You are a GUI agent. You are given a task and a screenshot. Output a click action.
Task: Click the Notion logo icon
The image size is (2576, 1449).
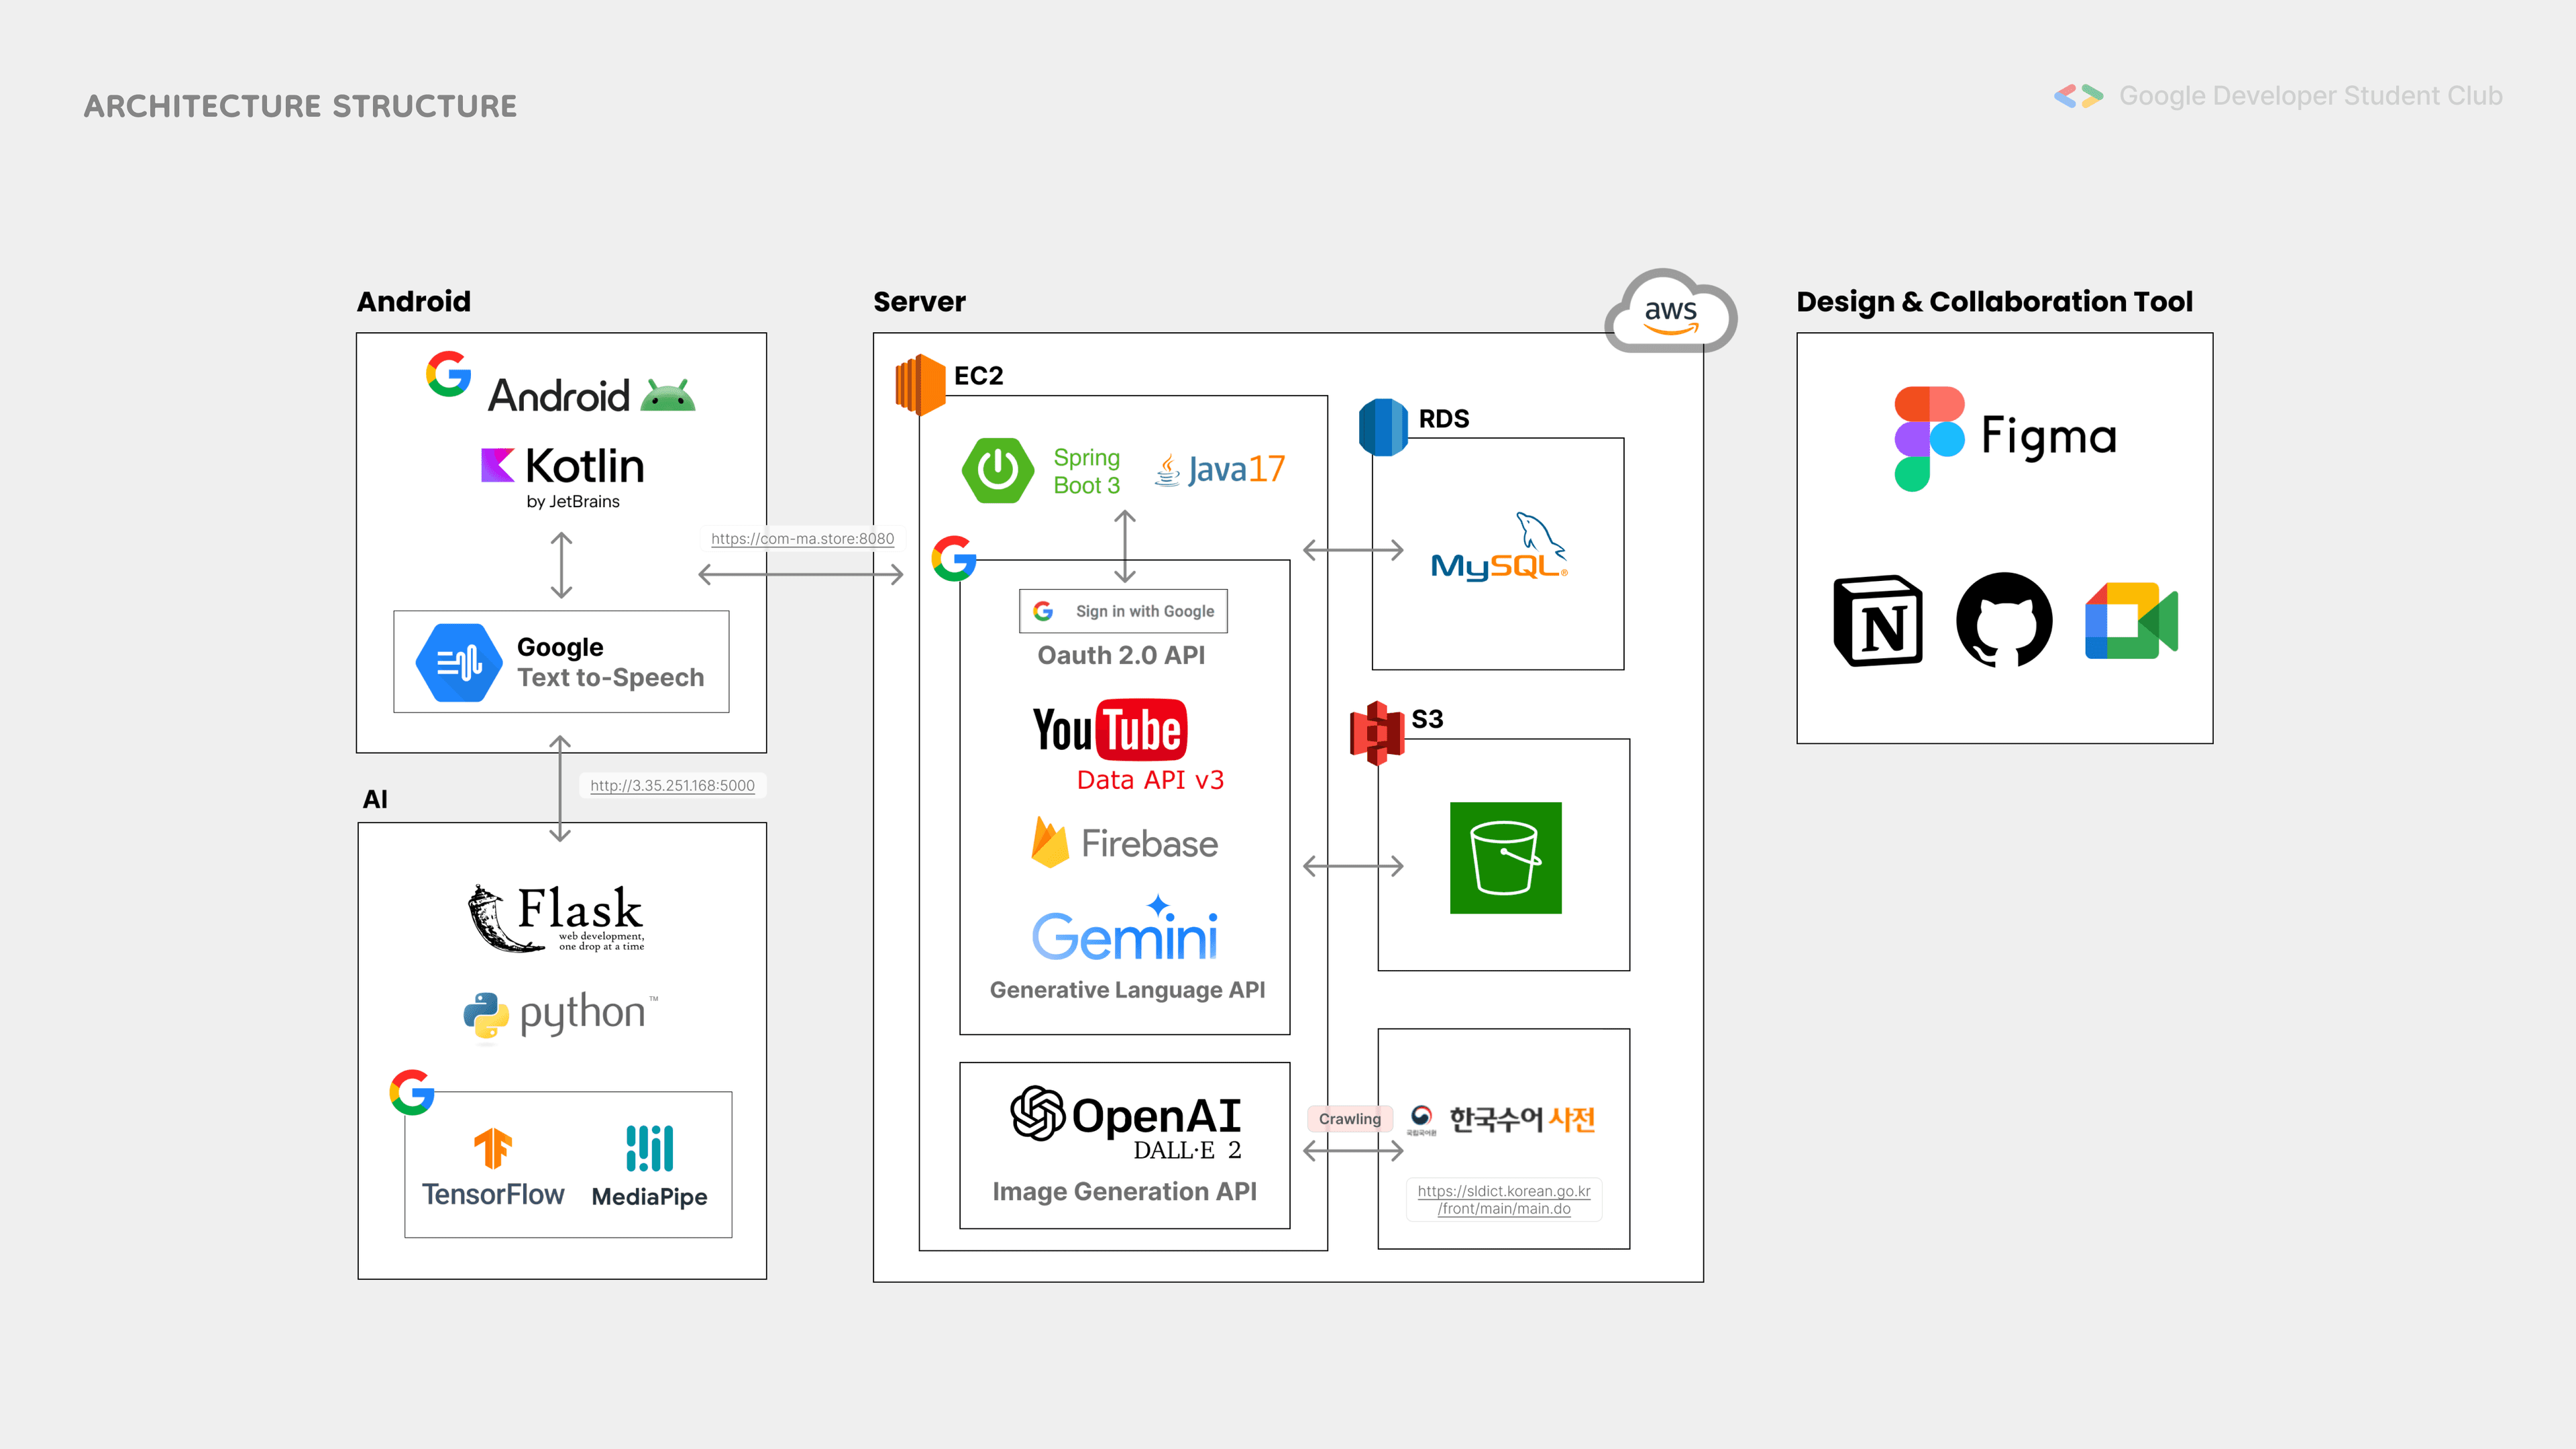1877,621
